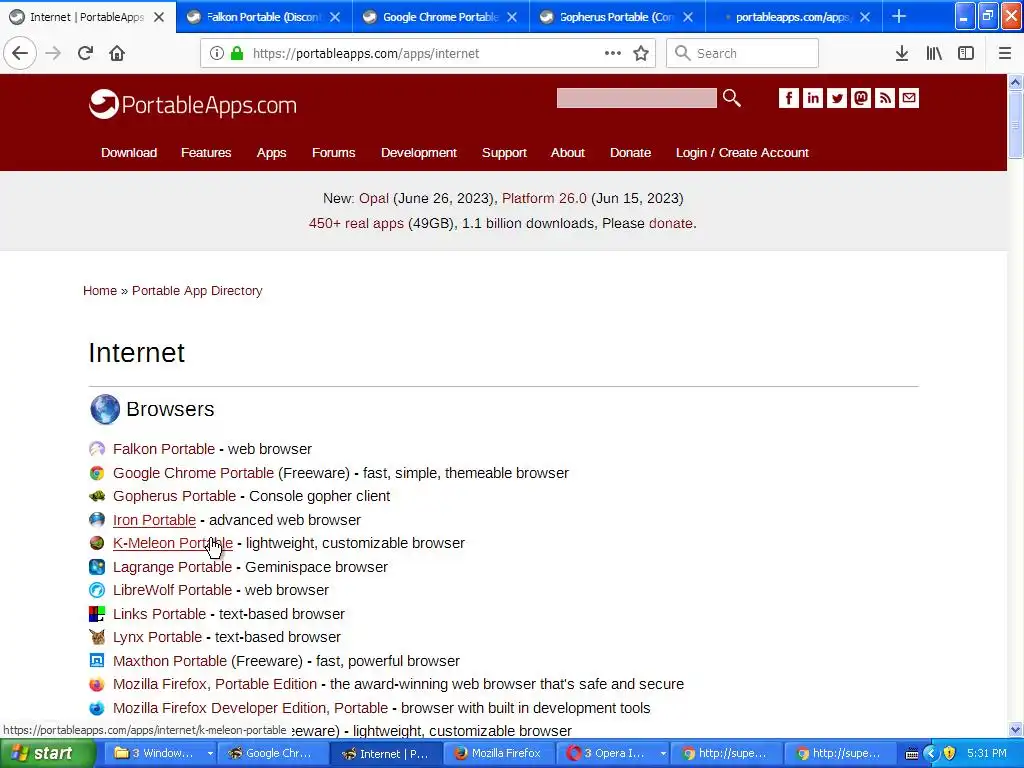The height and width of the screenshot is (768, 1024).
Task: Click the Maxthon Portable blue icon
Action: click(97, 661)
